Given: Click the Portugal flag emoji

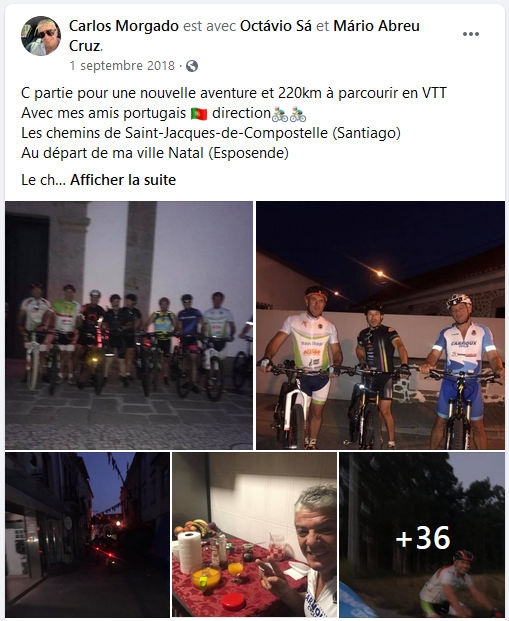Looking at the screenshot, I should 199,114.
